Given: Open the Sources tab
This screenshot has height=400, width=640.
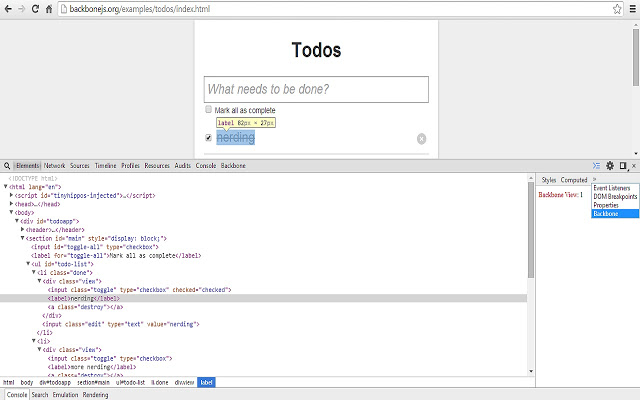Looking at the screenshot, I should [80, 166].
